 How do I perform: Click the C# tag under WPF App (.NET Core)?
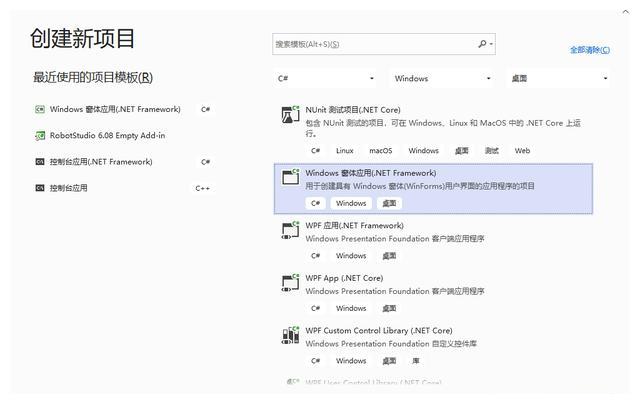point(315,309)
